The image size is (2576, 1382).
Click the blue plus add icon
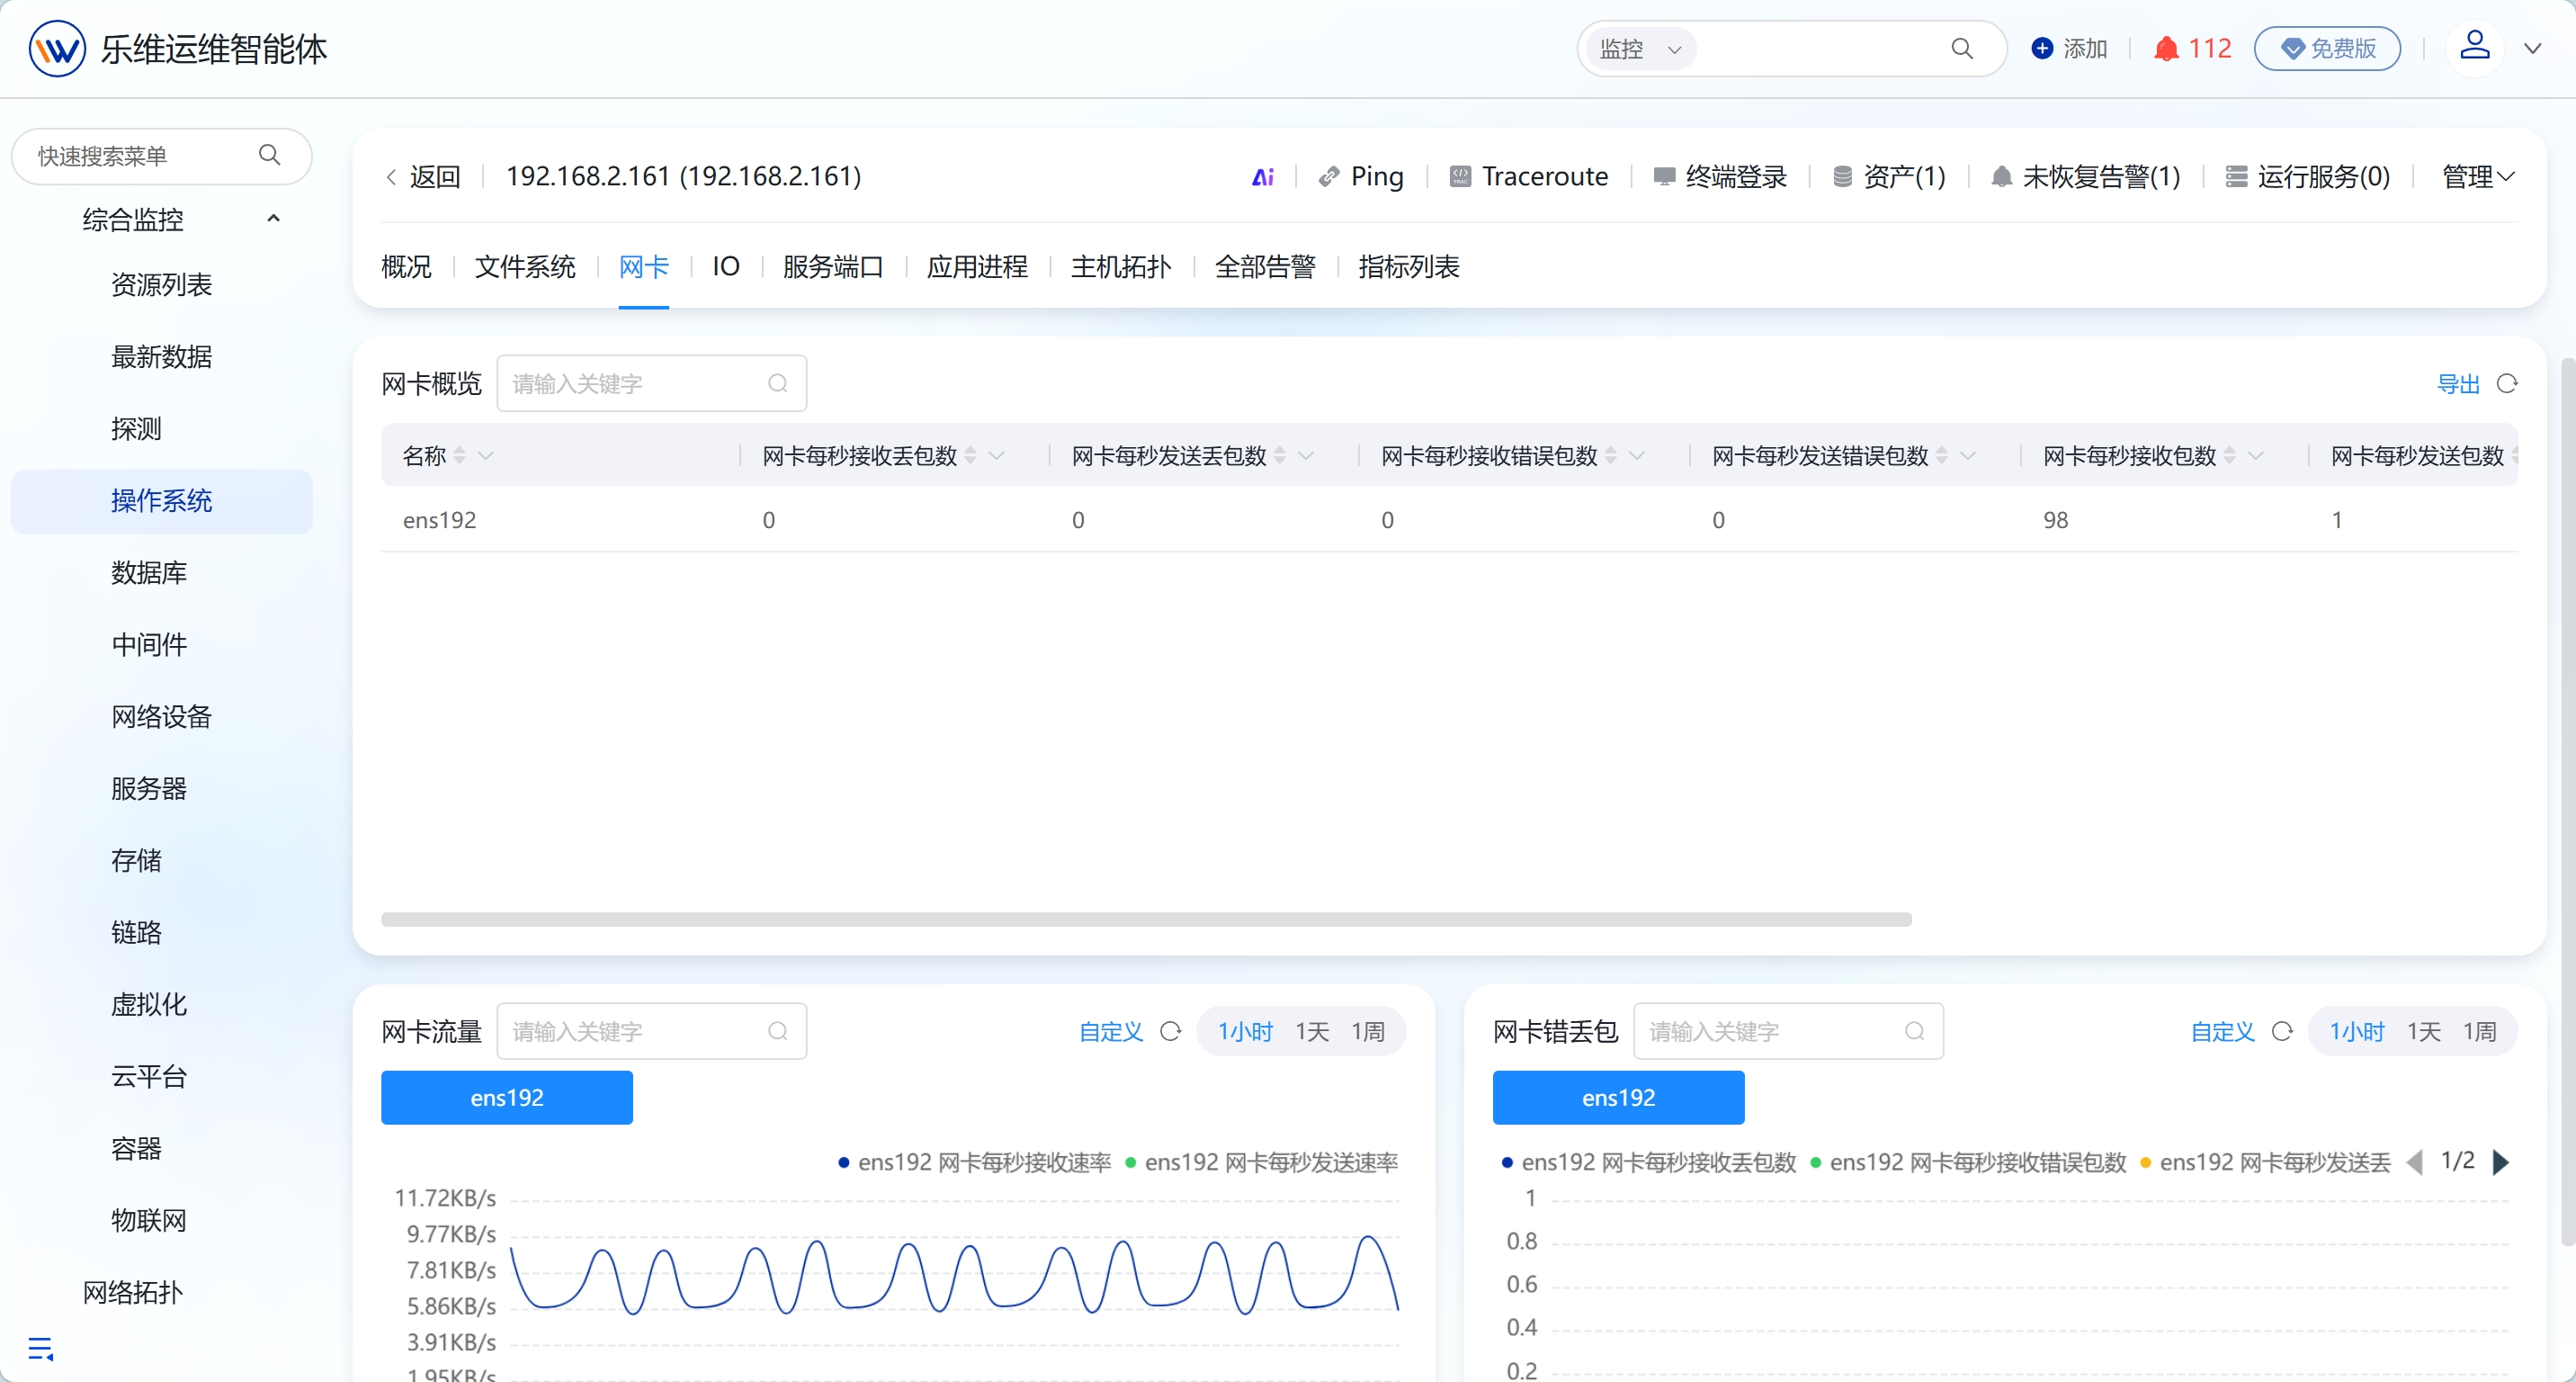(2042, 48)
